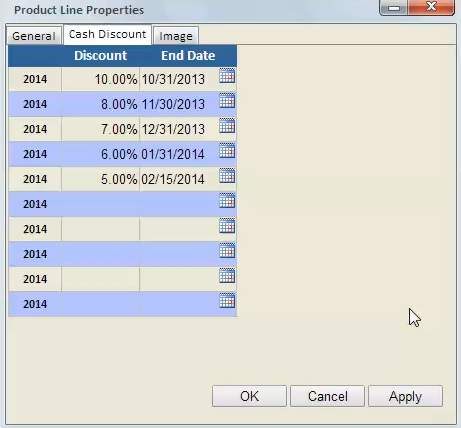Click the Cancel button
Viewport: 461px width, 428px height.
click(x=328, y=396)
